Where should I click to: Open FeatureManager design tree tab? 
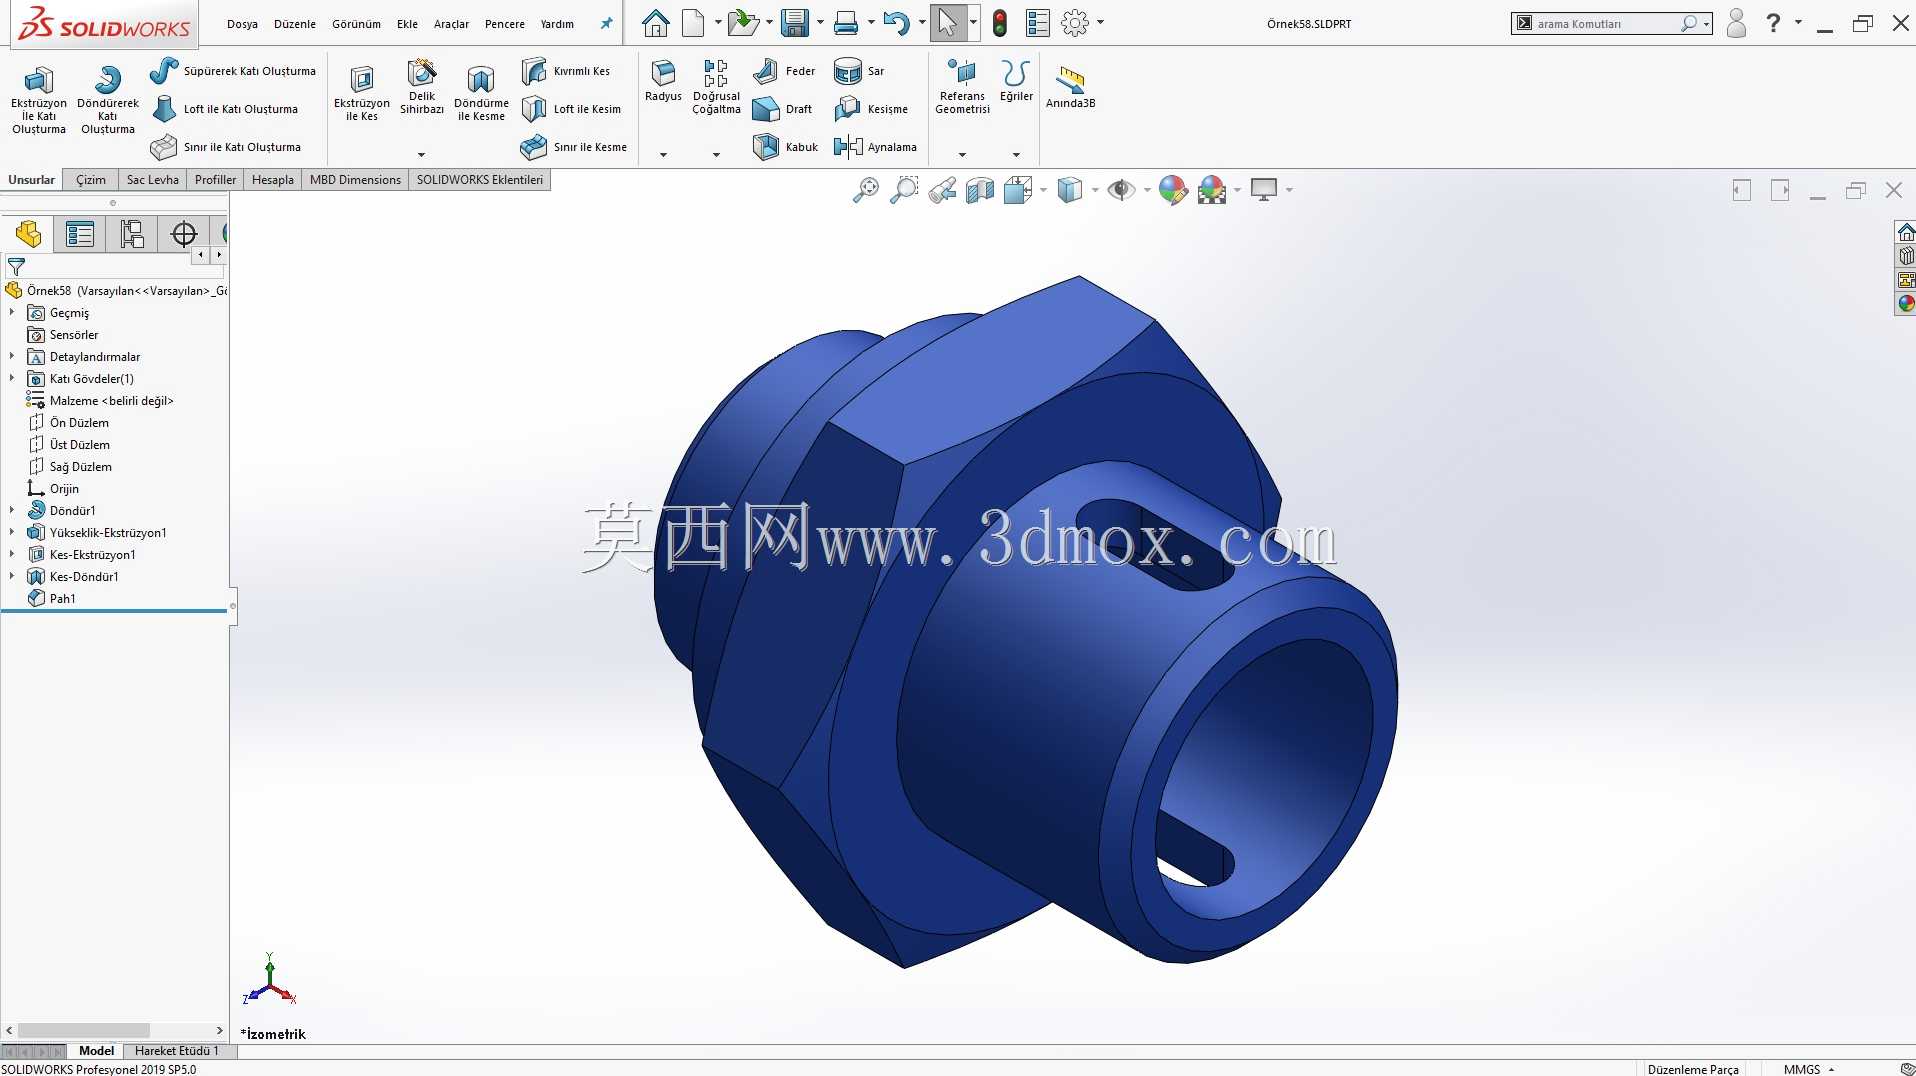pyautogui.click(x=28, y=234)
